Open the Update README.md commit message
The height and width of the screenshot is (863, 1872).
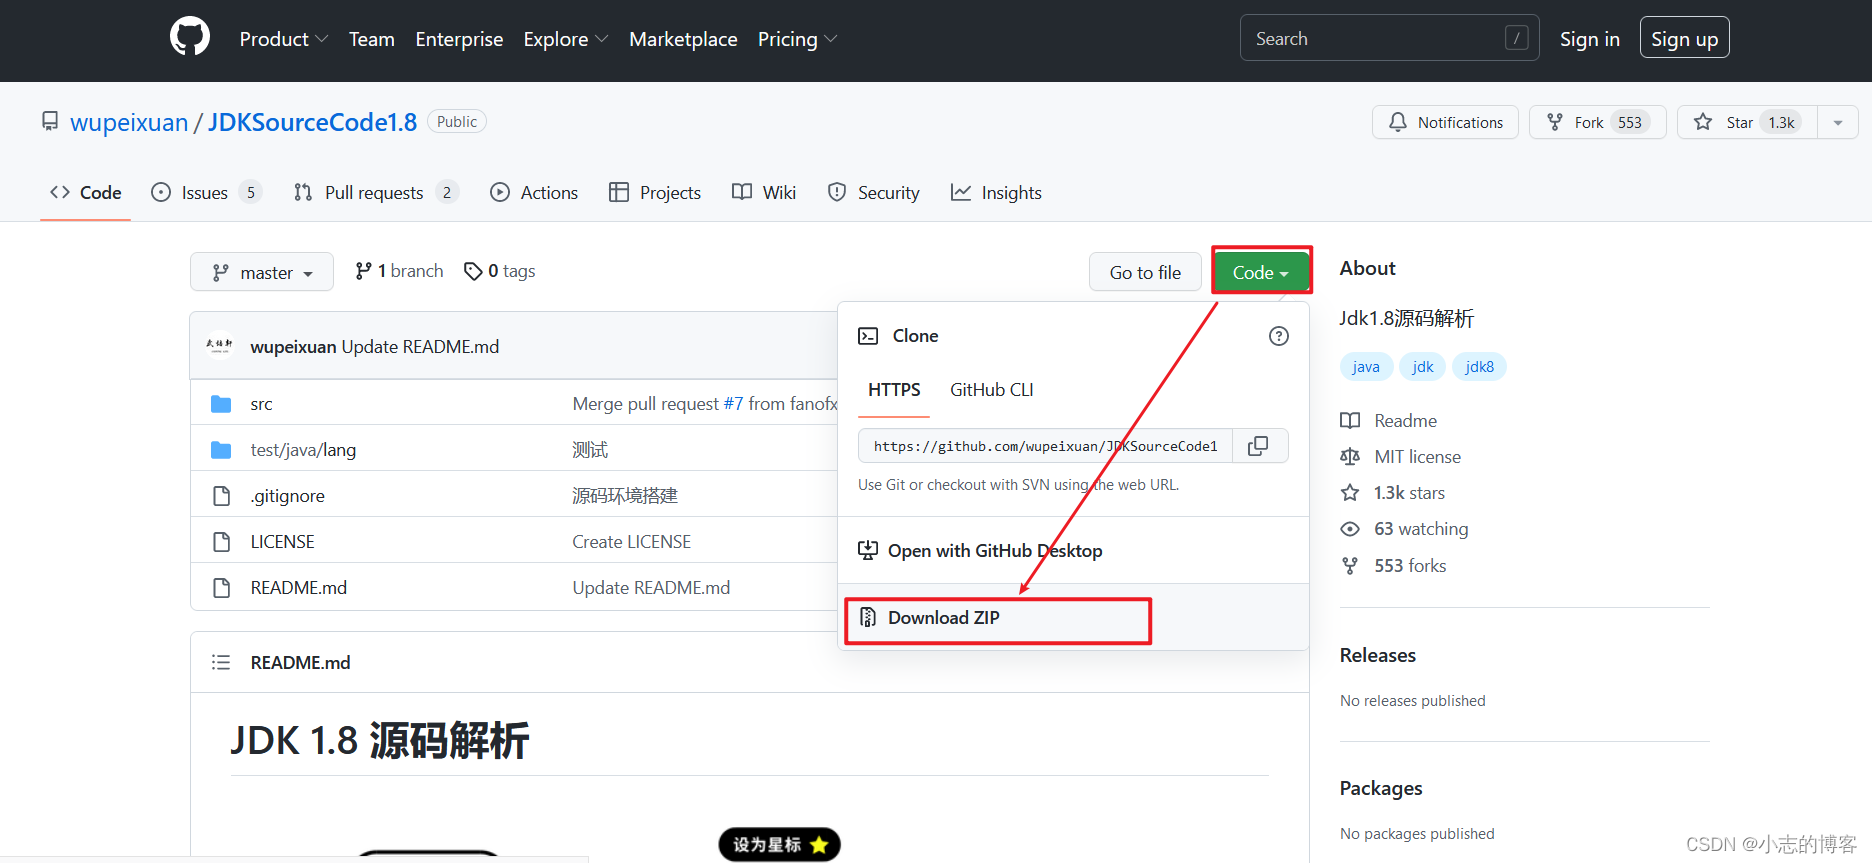pyautogui.click(x=420, y=347)
